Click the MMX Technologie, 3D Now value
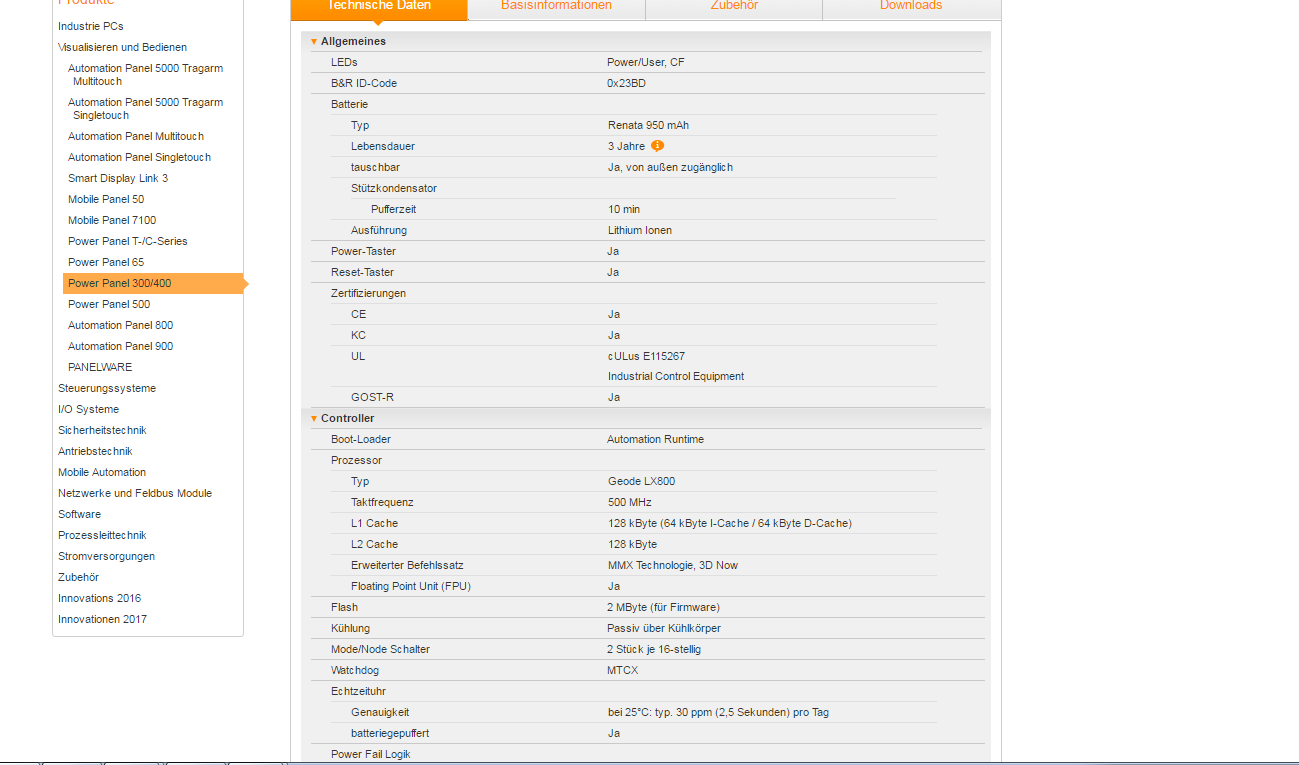 (x=673, y=565)
